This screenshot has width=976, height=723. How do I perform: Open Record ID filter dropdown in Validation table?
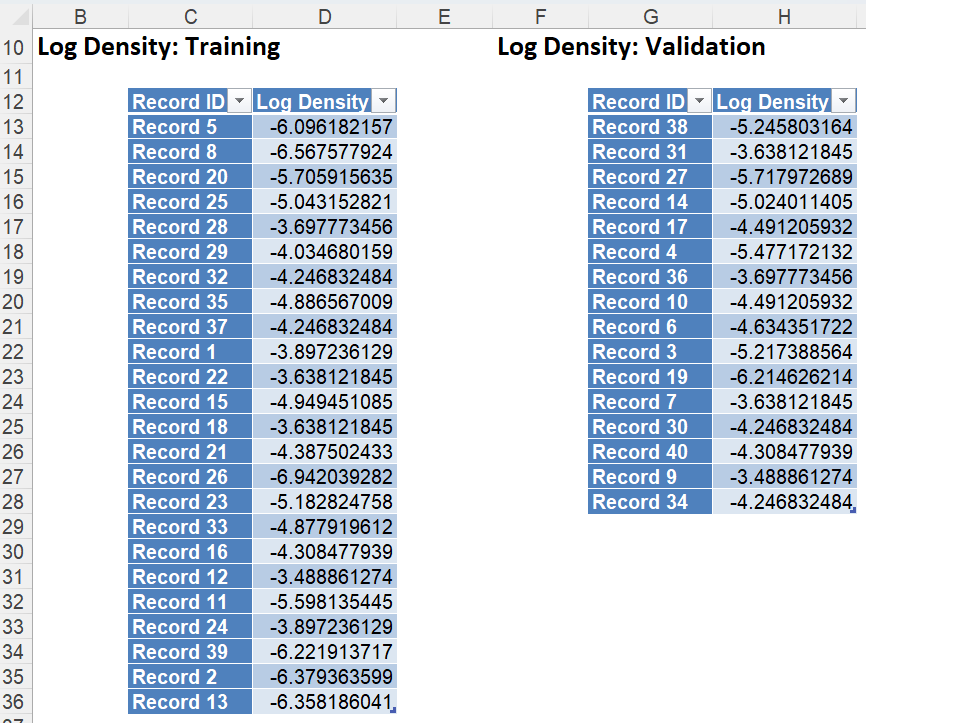[699, 102]
